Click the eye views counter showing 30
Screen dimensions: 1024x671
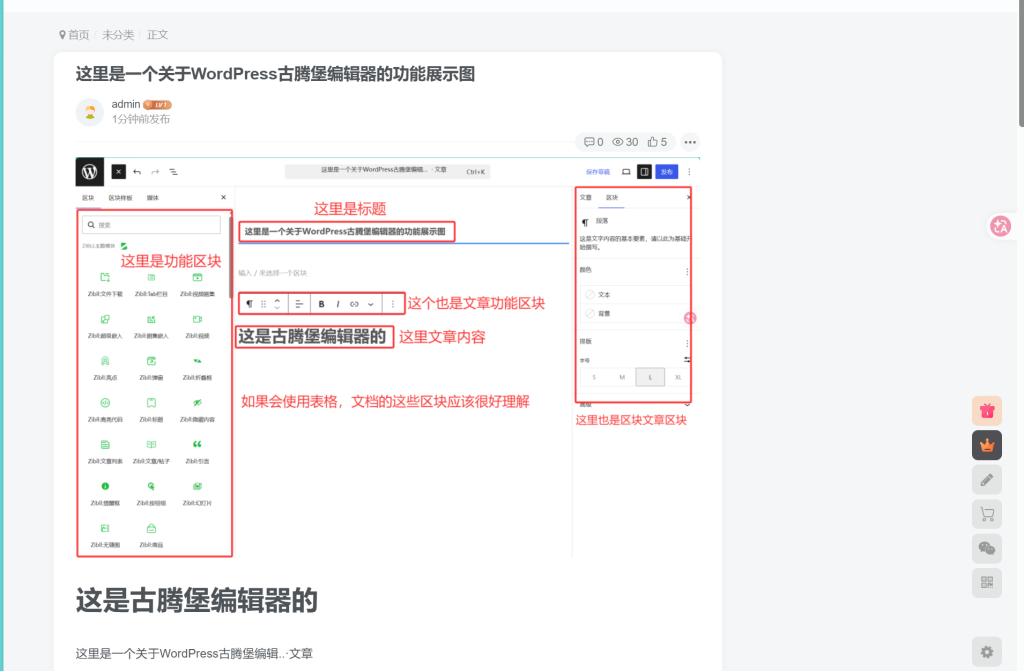coord(625,142)
